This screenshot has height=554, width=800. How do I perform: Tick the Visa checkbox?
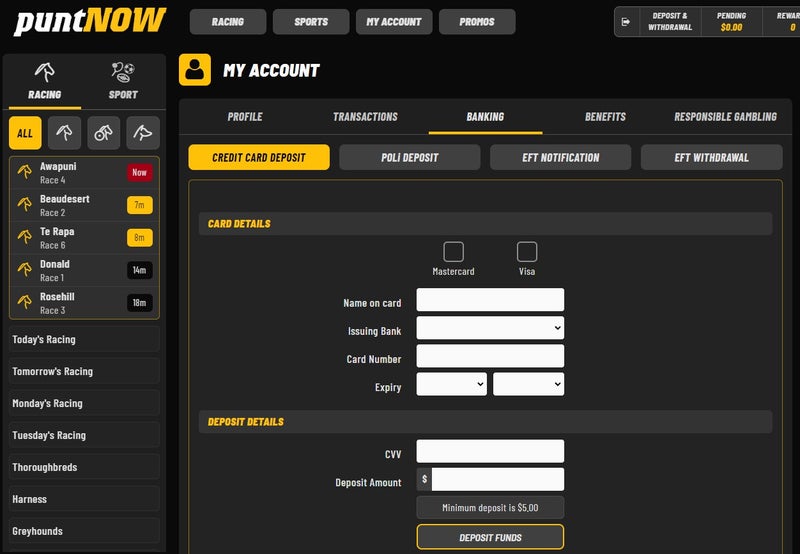point(527,252)
